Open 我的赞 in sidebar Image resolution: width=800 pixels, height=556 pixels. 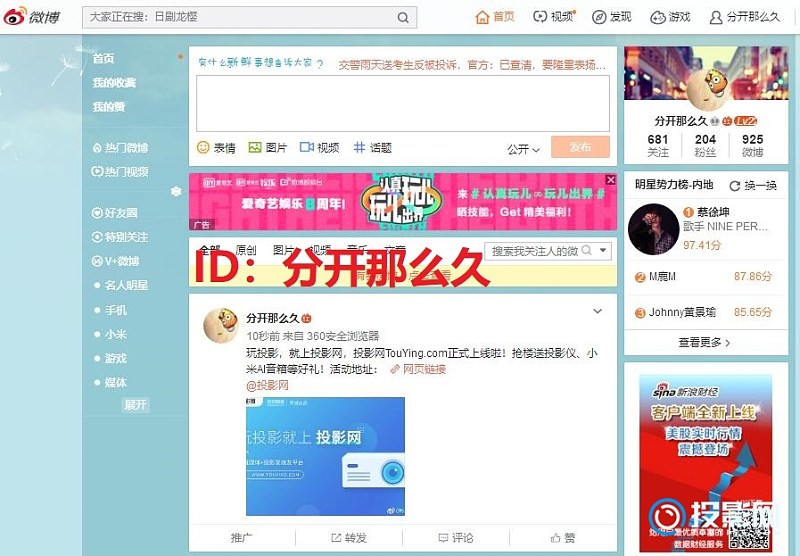108,107
